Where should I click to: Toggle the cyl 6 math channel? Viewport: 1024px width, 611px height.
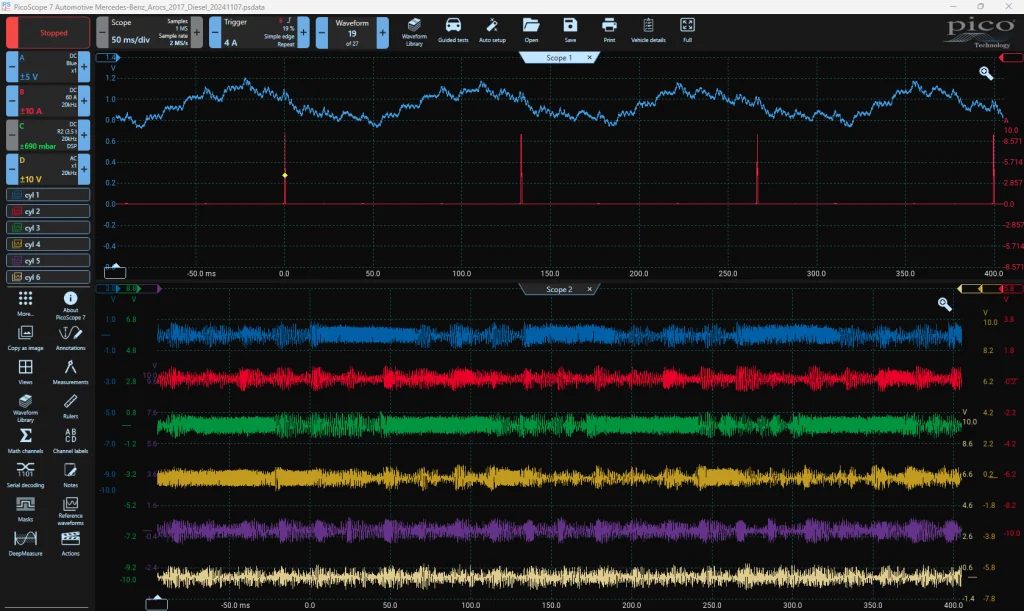pos(48,277)
